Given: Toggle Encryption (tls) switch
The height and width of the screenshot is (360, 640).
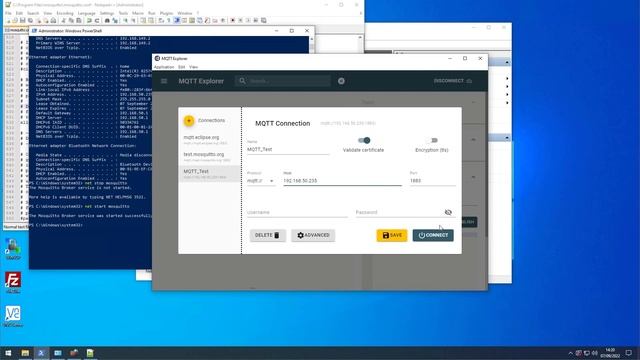Looking at the screenshot, I should coord(433,140).
